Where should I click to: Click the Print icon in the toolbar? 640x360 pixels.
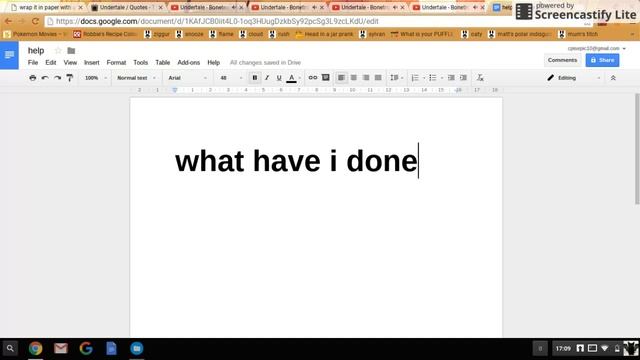pyautogui.click(x=33, y=78)
